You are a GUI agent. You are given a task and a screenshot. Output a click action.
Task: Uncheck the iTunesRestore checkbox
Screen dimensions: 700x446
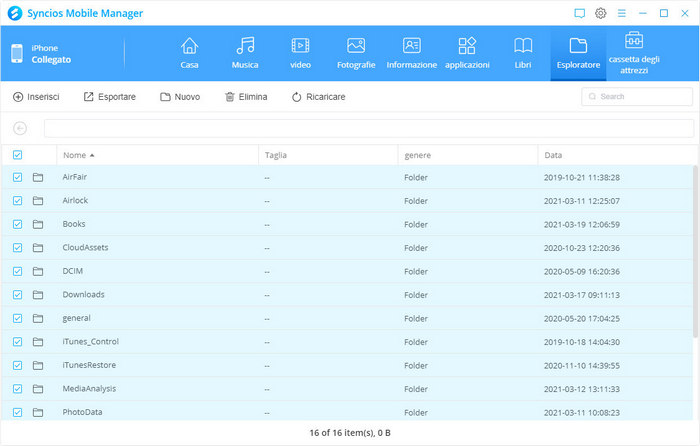[17, 365]
